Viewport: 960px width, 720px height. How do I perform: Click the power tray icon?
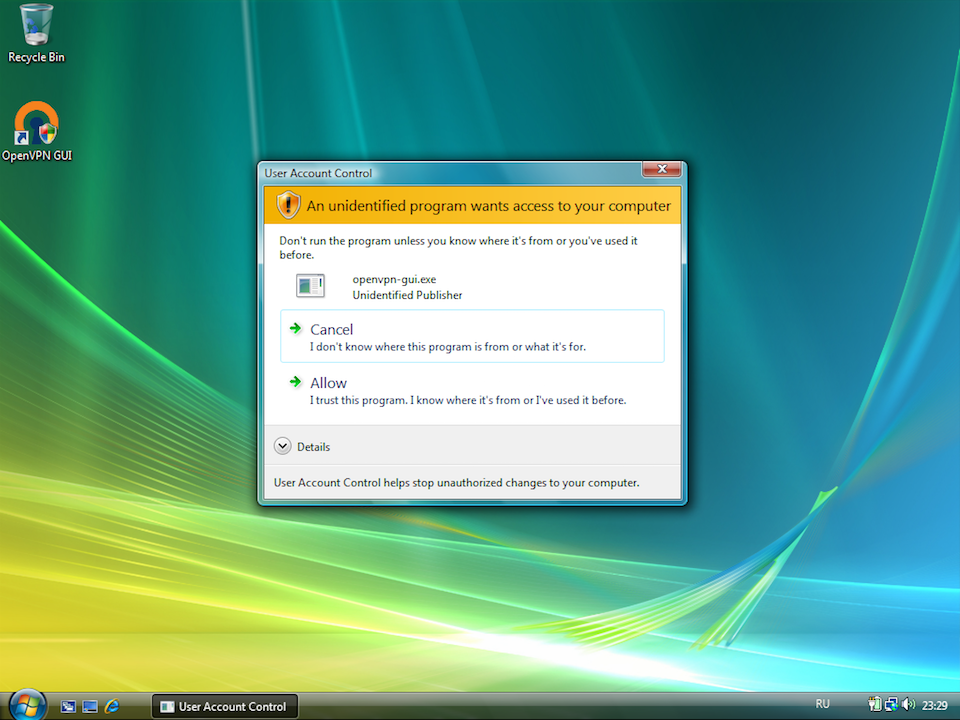(x=874, y=705)
